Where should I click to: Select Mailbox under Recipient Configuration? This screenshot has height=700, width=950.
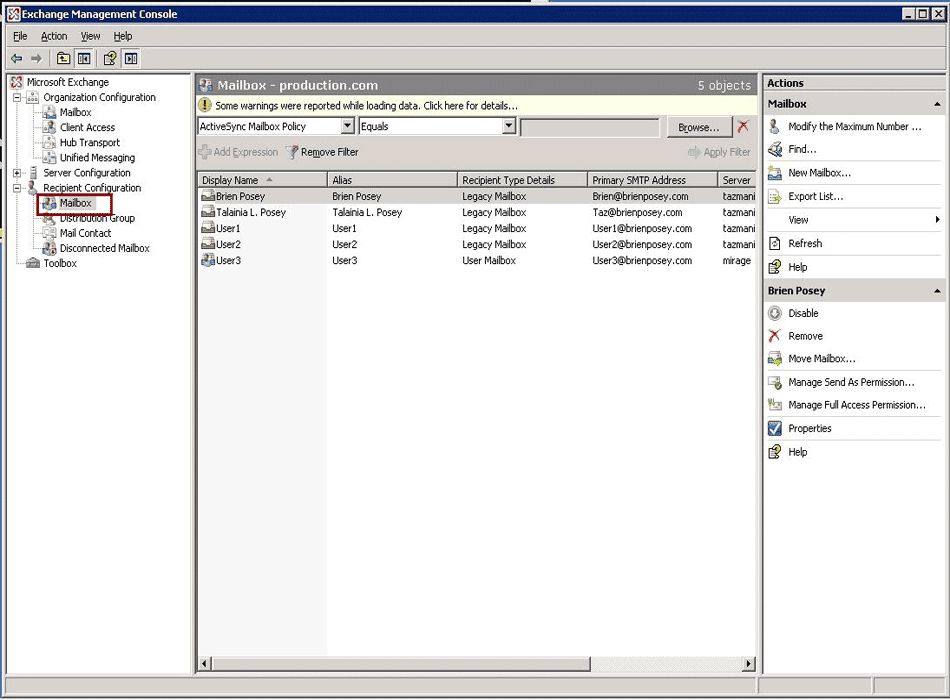click(x=75, y=204)
